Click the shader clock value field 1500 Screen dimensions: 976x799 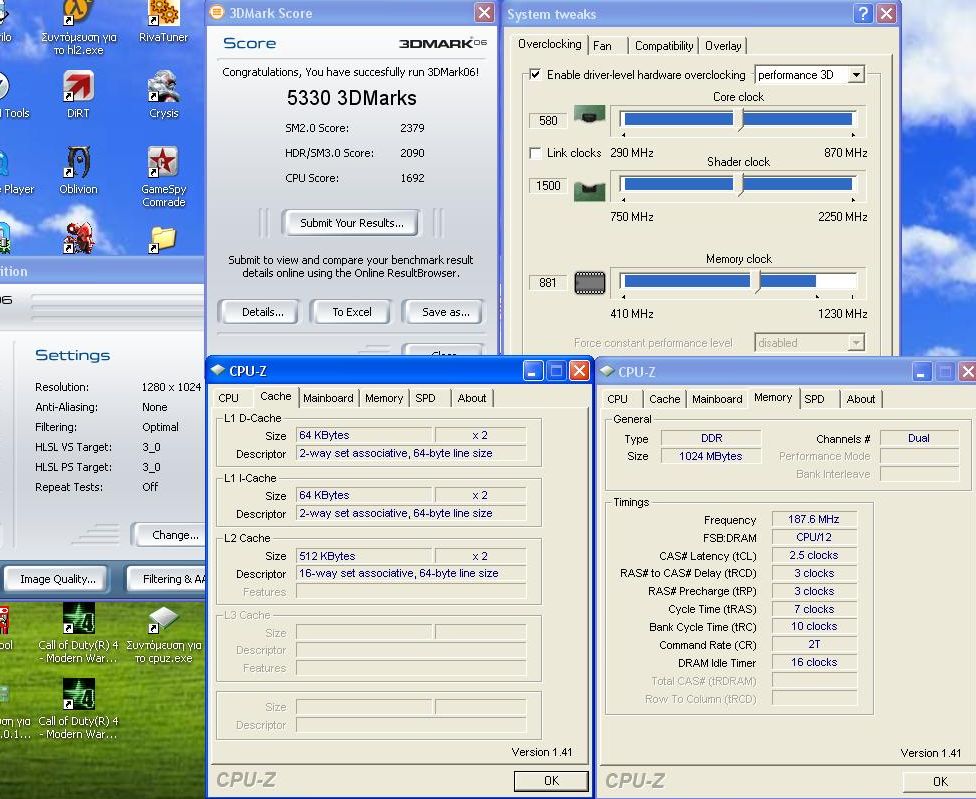pos(548,185)
